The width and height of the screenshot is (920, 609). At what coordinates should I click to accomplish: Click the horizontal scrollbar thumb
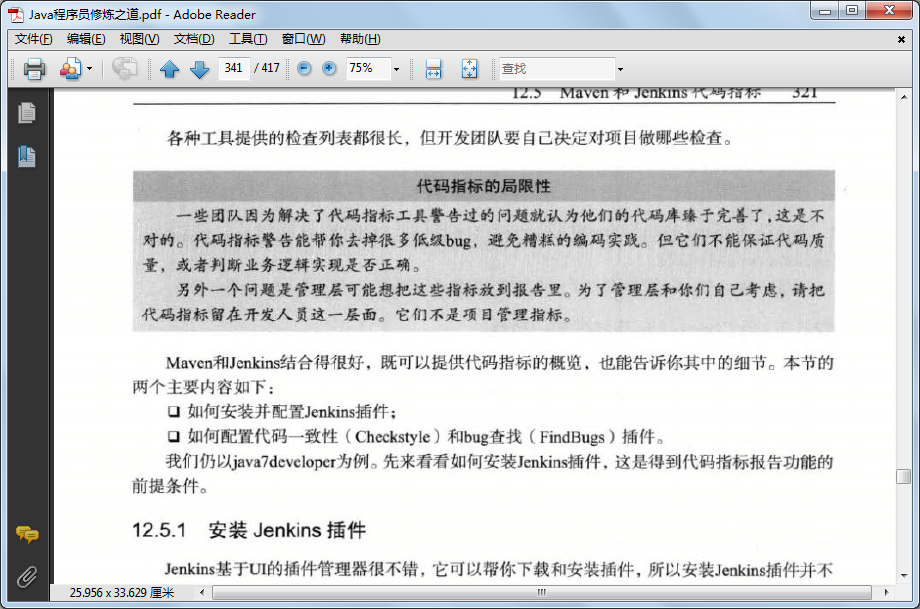(x=542, y=592)
